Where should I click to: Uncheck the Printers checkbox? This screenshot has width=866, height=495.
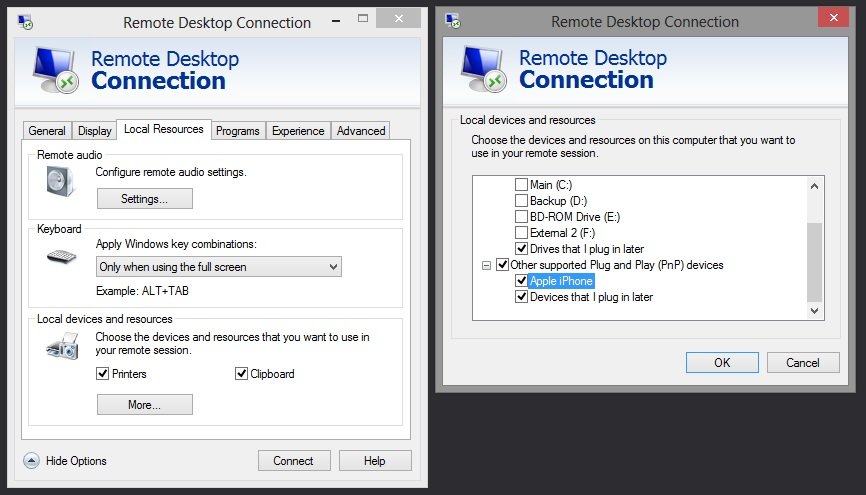(x=102, y=374)
